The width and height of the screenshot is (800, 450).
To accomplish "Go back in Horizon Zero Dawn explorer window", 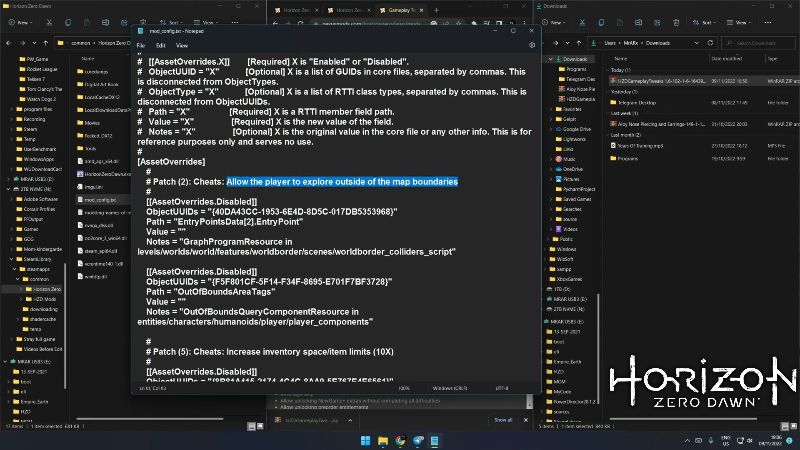I will 9,43.
